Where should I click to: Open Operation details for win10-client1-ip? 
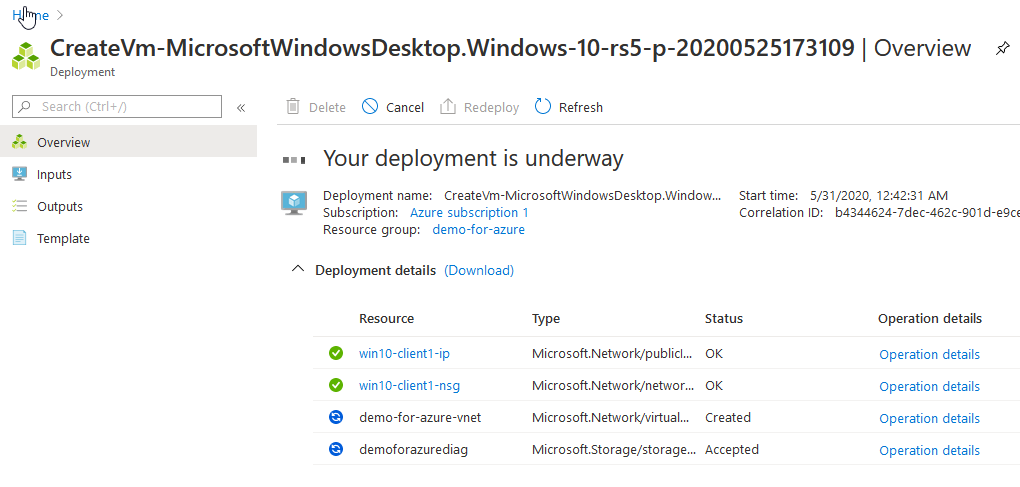[929, 354]
